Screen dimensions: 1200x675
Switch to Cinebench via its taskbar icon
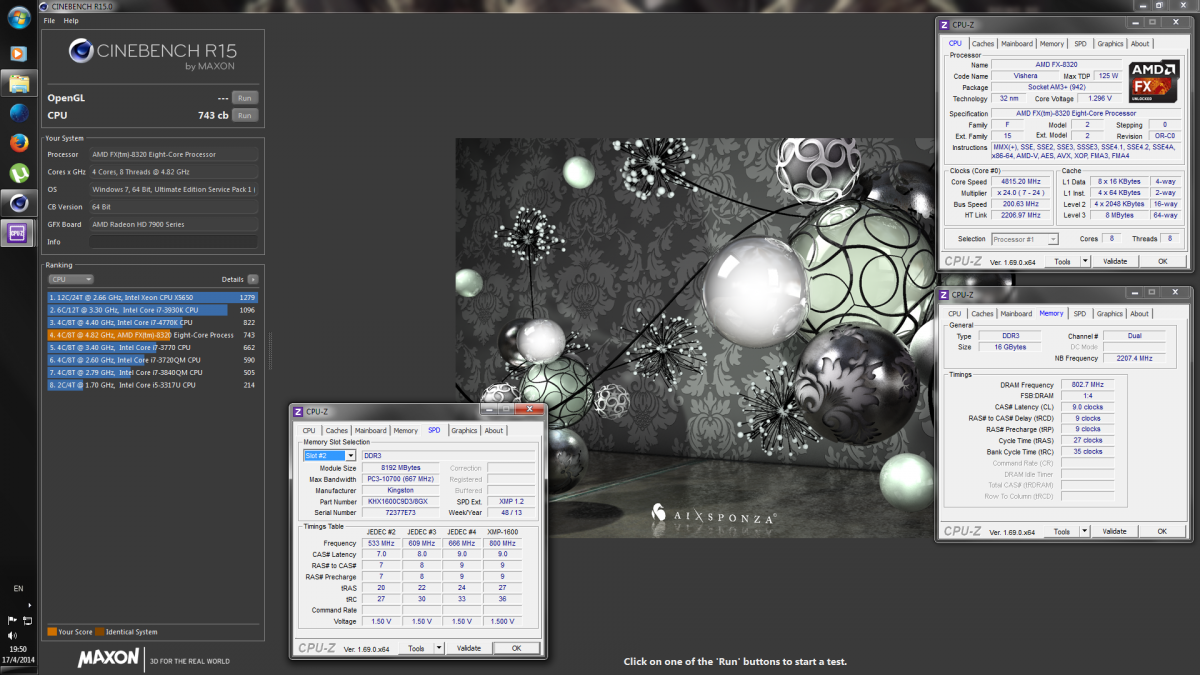tap(18, 202)
